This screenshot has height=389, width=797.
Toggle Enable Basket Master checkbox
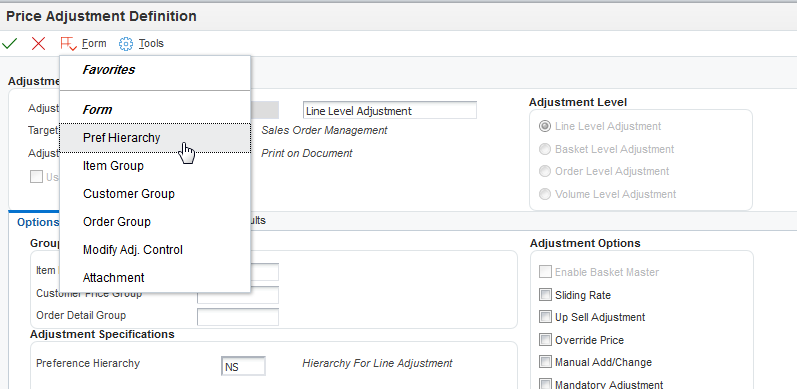(545, 272)
